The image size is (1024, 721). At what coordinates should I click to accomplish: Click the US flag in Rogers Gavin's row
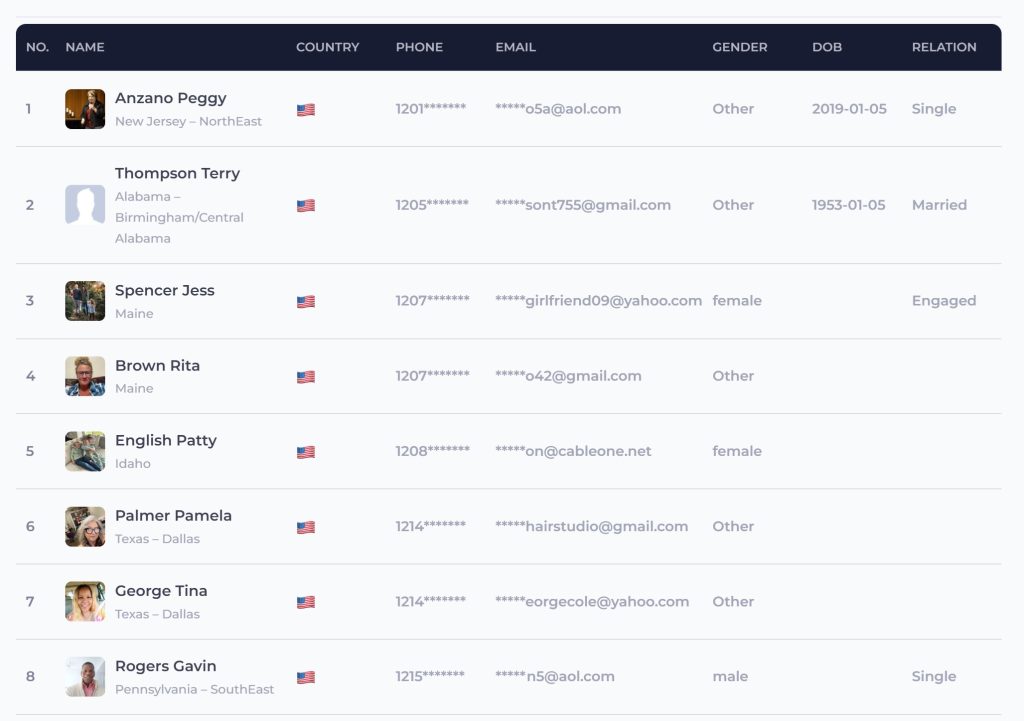(x=306, y=677)
